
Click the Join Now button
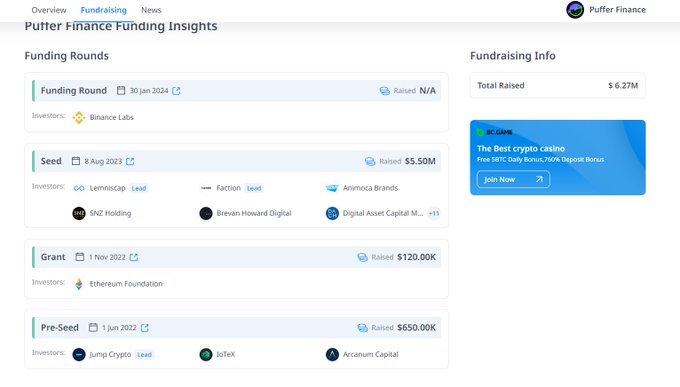(x=513, y=179)
